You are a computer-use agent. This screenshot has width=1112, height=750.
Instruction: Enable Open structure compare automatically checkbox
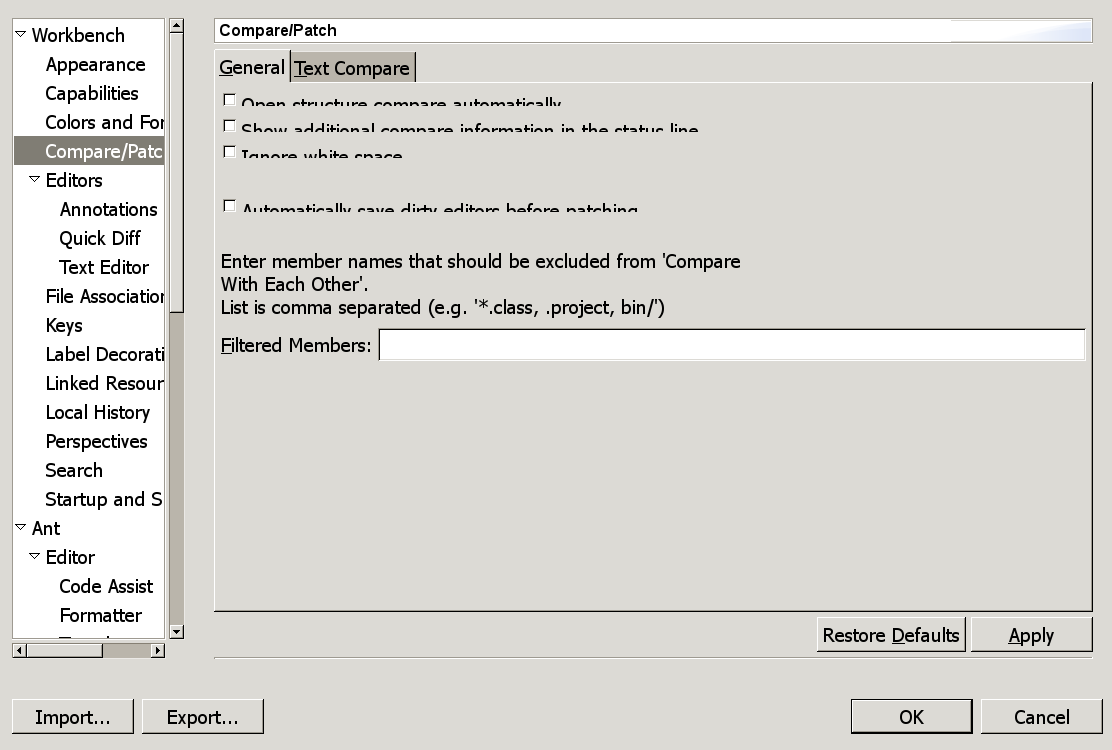point(230,100)
